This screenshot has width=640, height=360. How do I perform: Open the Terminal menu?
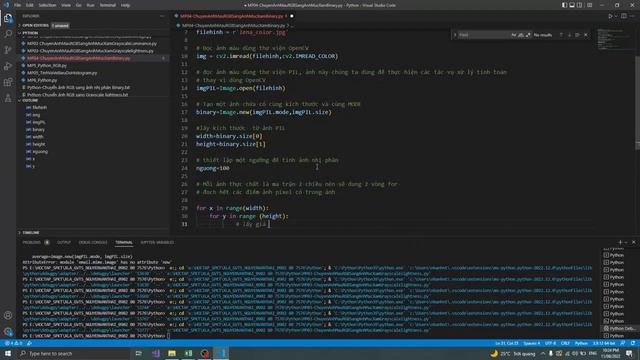click(108, 5)
